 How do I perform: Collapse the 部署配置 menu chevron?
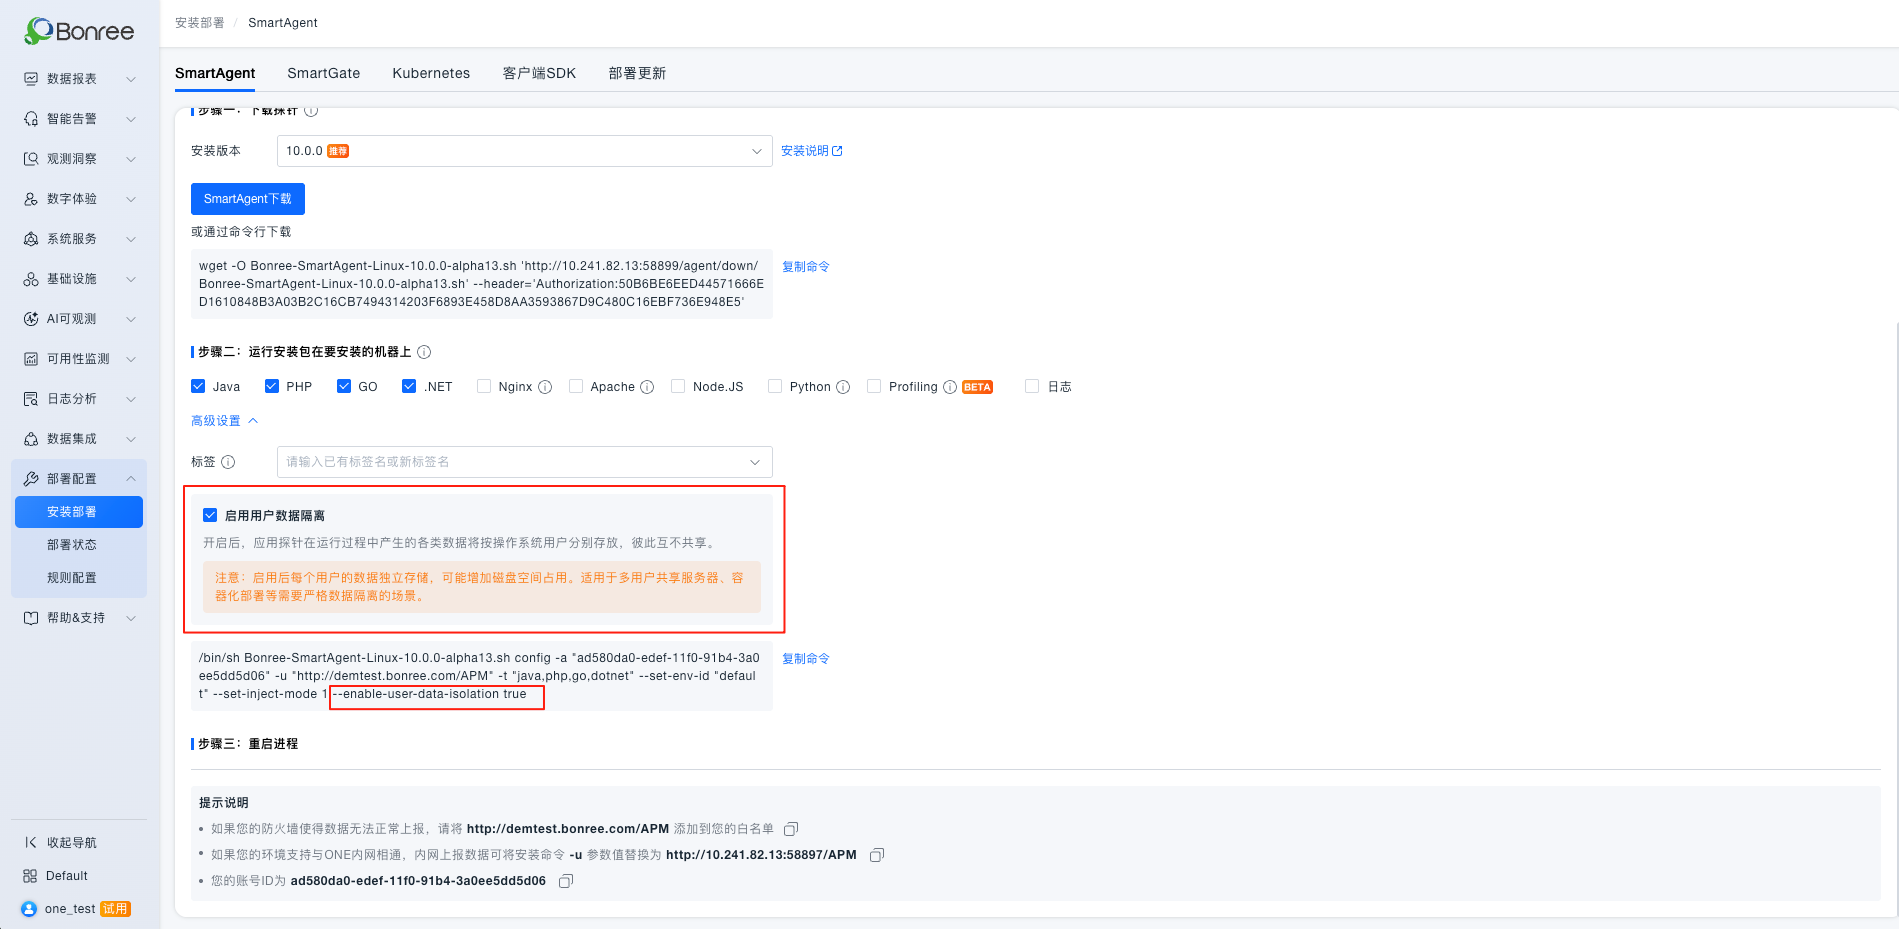[x=131, y=479]
